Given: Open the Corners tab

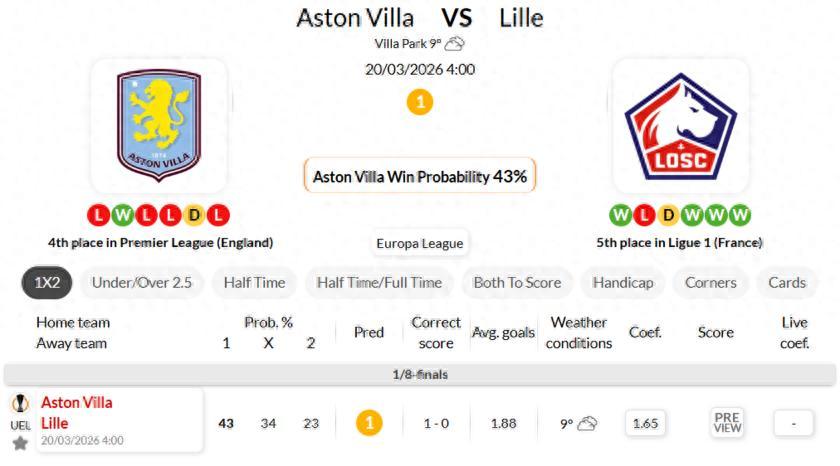Looking at the screenshot, I should click(710, 283).
